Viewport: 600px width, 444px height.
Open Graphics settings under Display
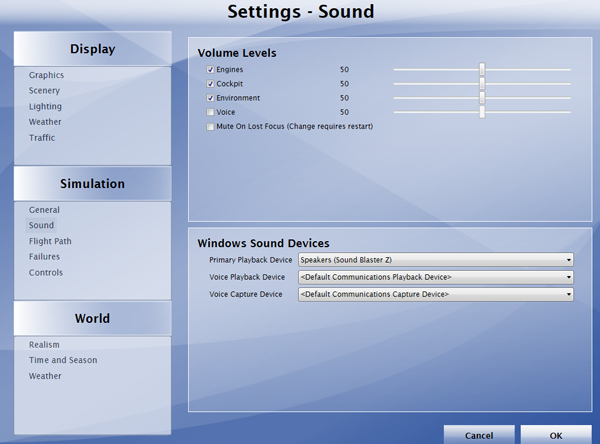coord(46,75)
